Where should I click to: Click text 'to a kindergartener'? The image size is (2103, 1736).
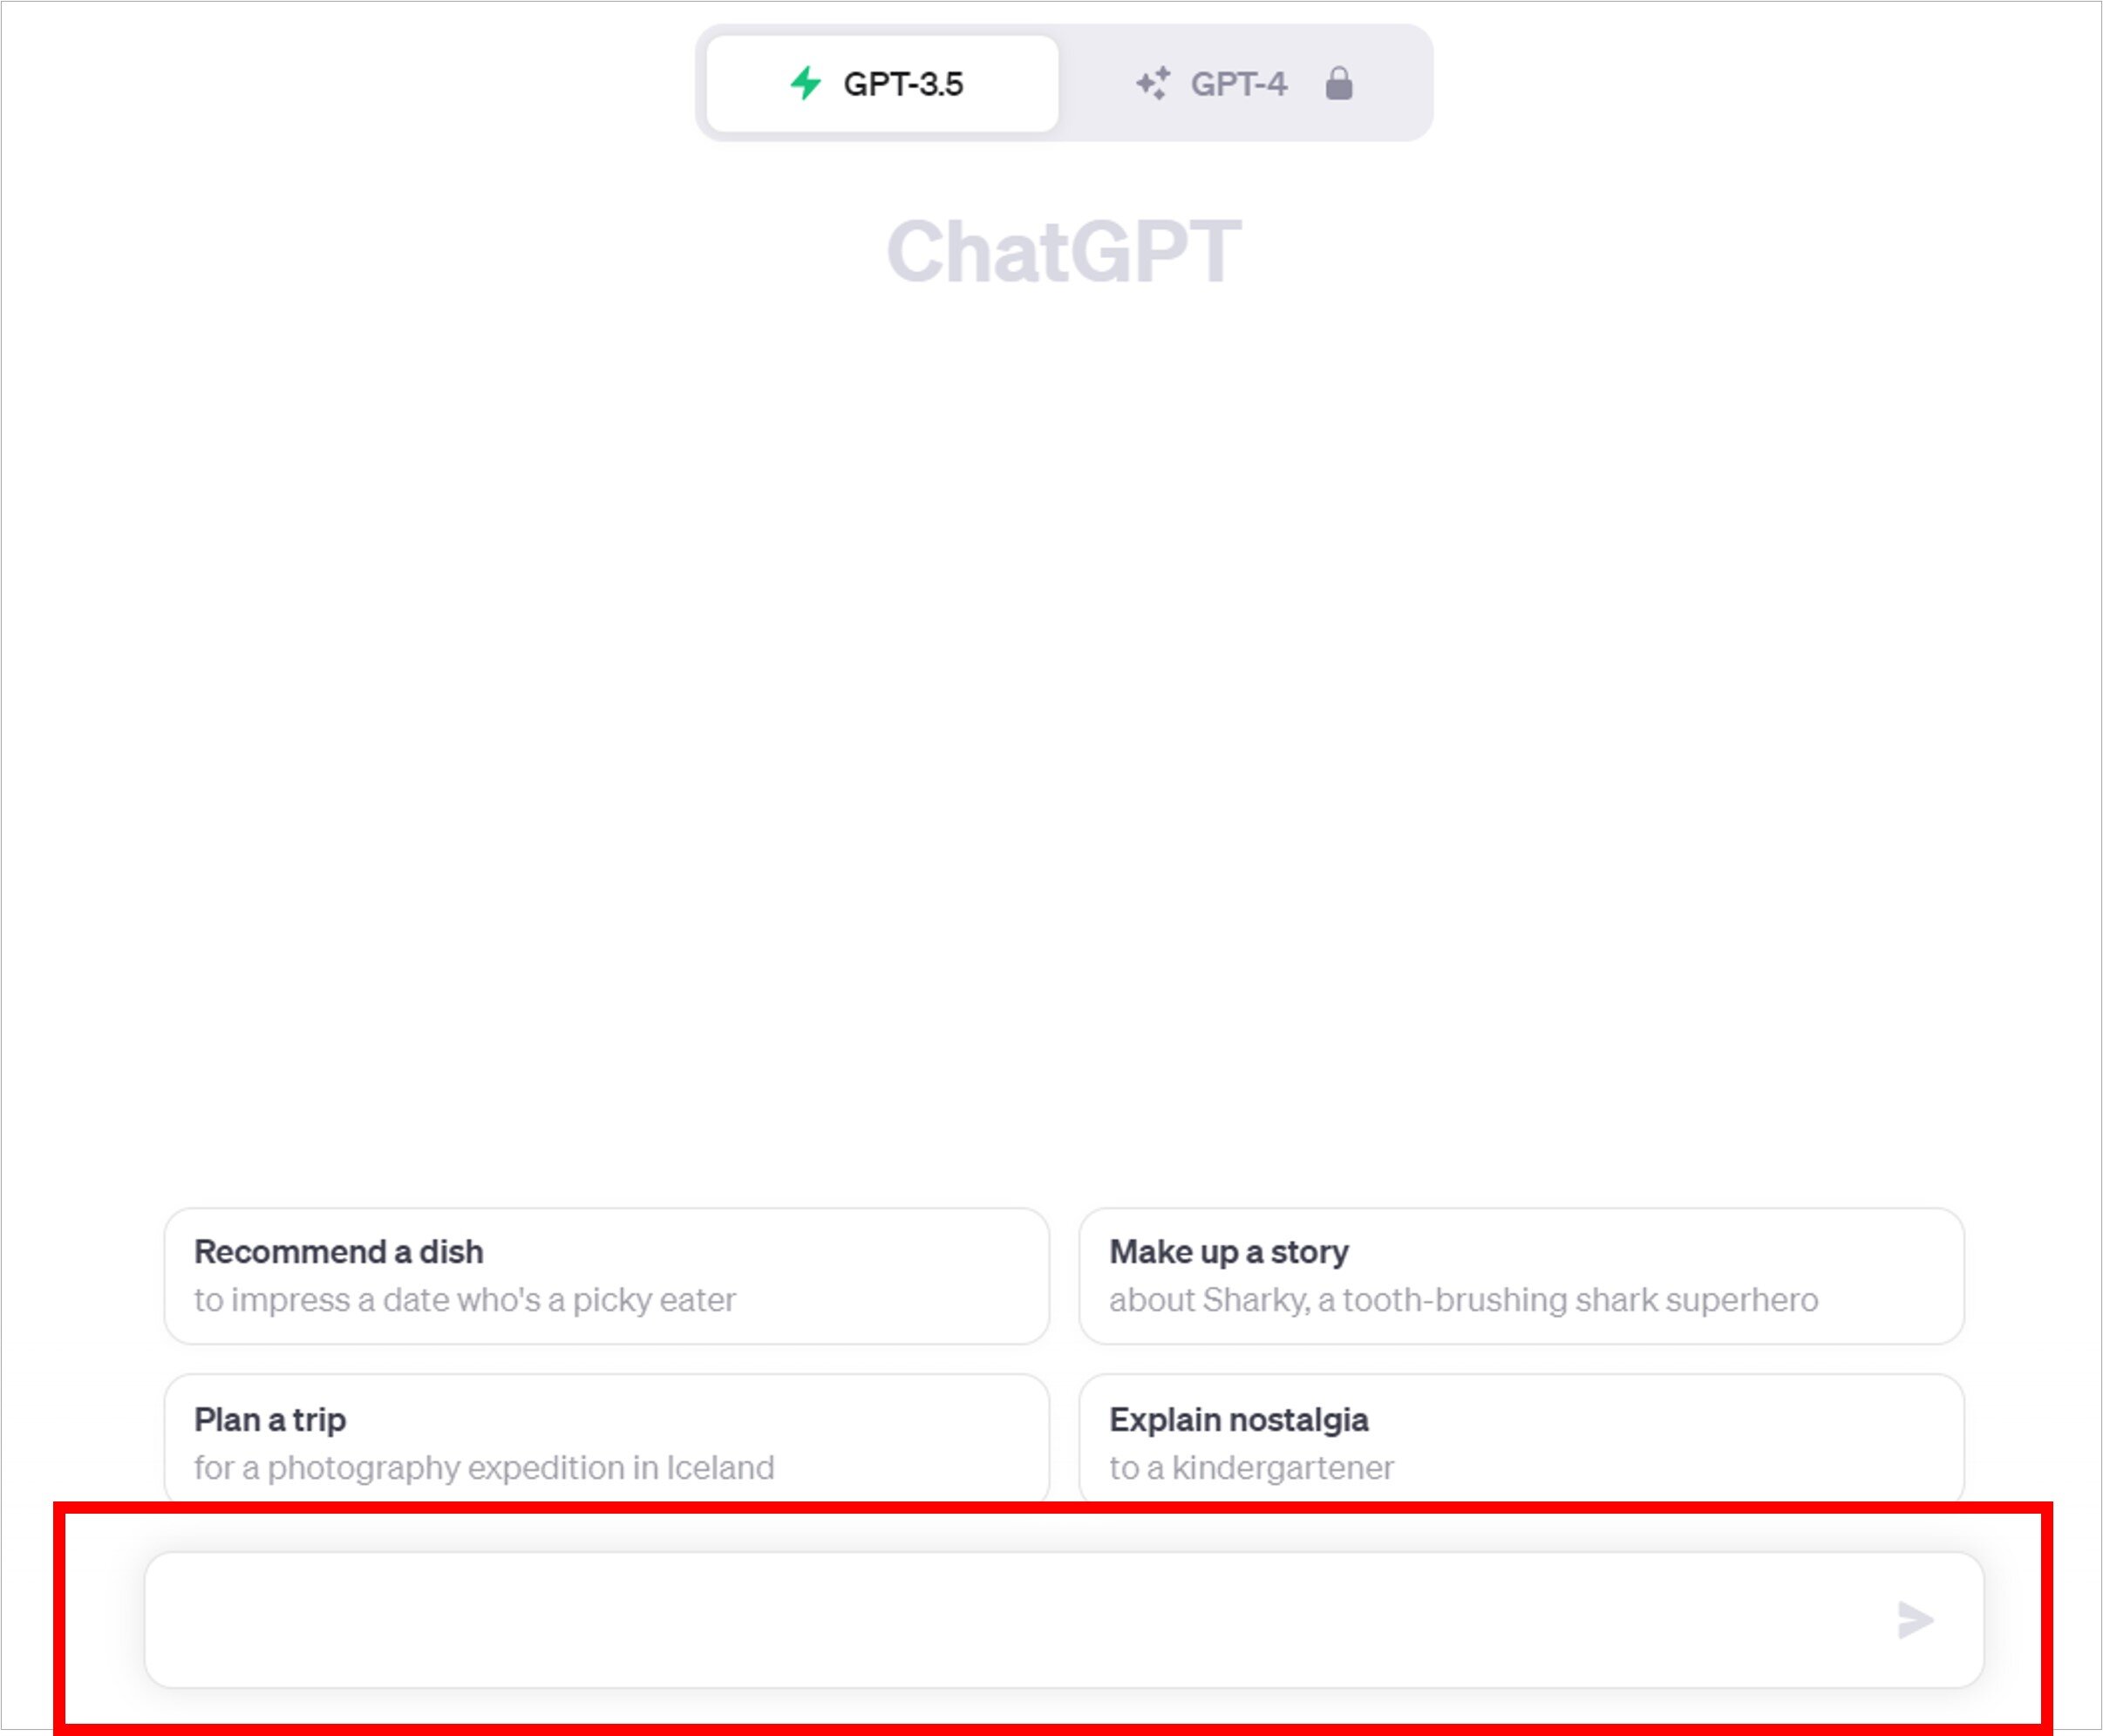pyautogui.click(x=1251, y=1468)
